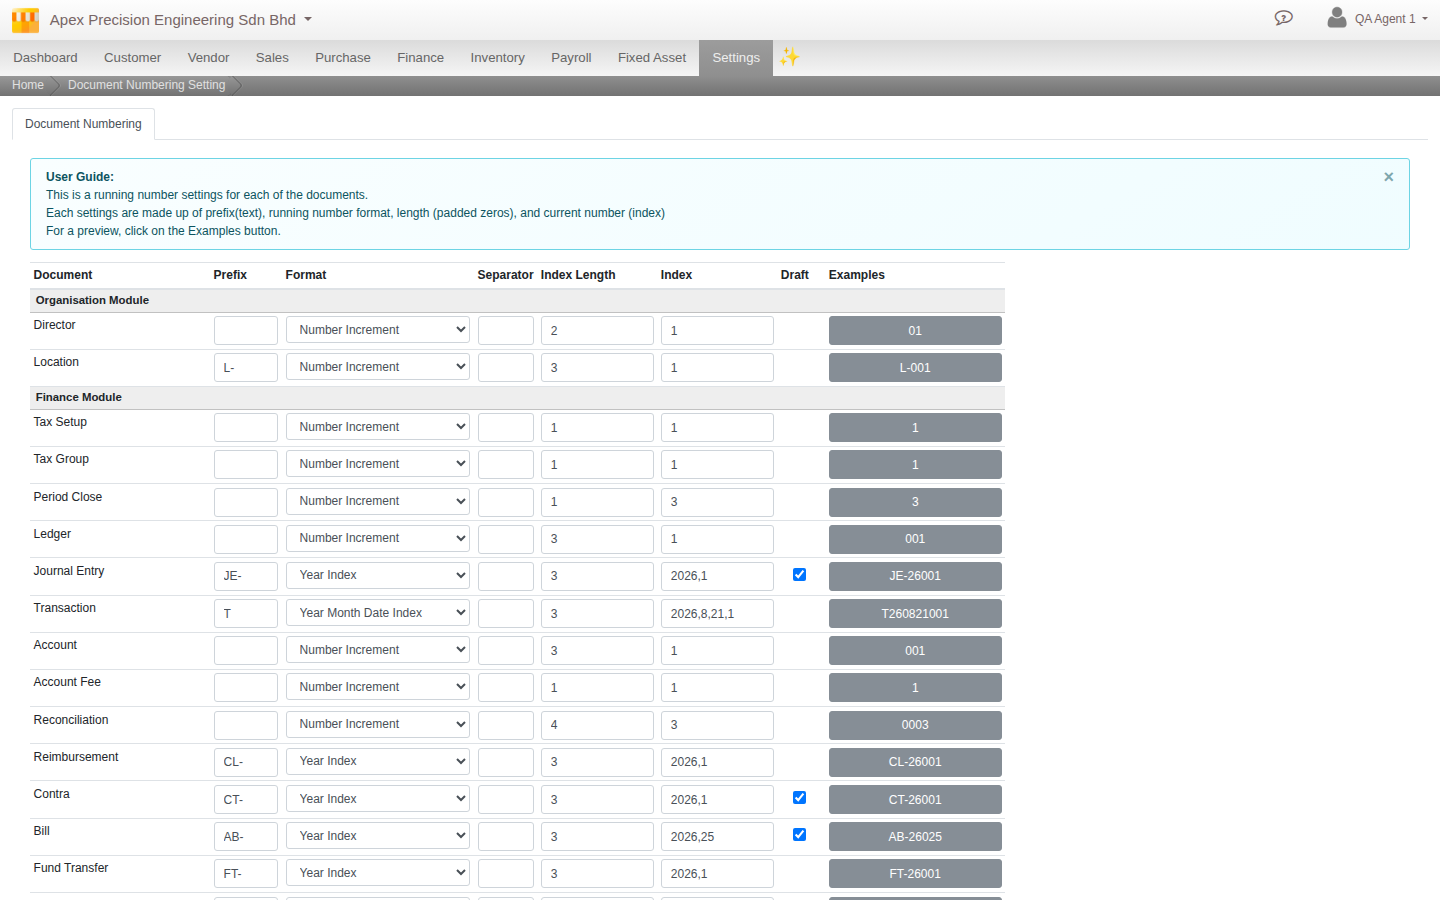Open the Inventory menu
Viewport: 1440px width, 900px height.
point(497,58)
